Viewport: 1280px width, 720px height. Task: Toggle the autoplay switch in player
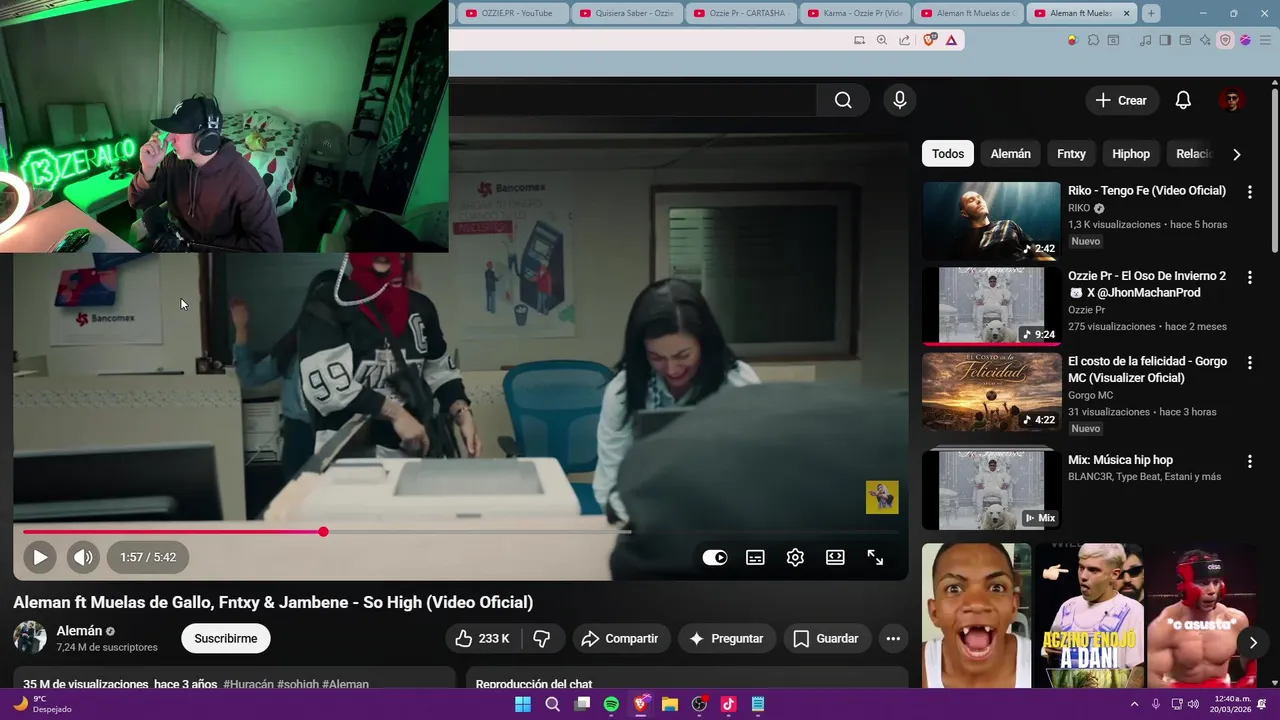pyautogui.click(x=715, y=558)
